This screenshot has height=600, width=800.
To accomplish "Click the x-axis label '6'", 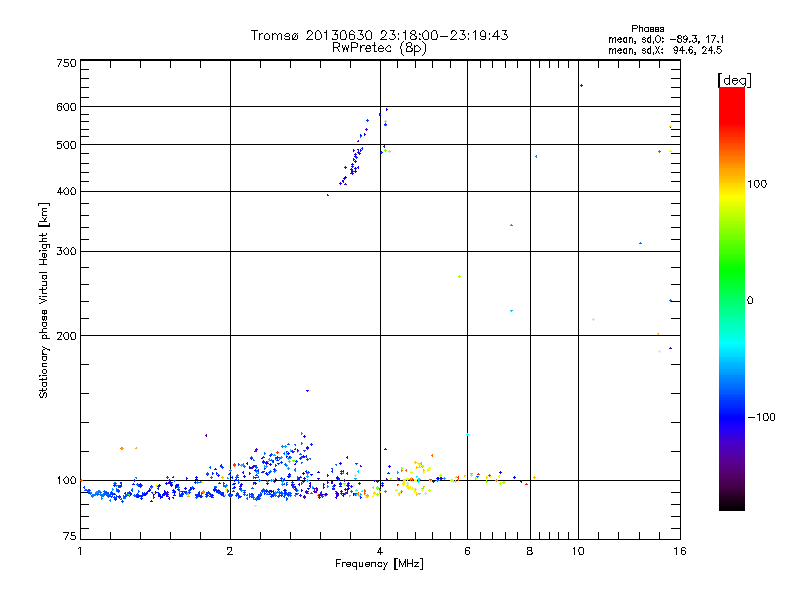I will coord(467,551).
